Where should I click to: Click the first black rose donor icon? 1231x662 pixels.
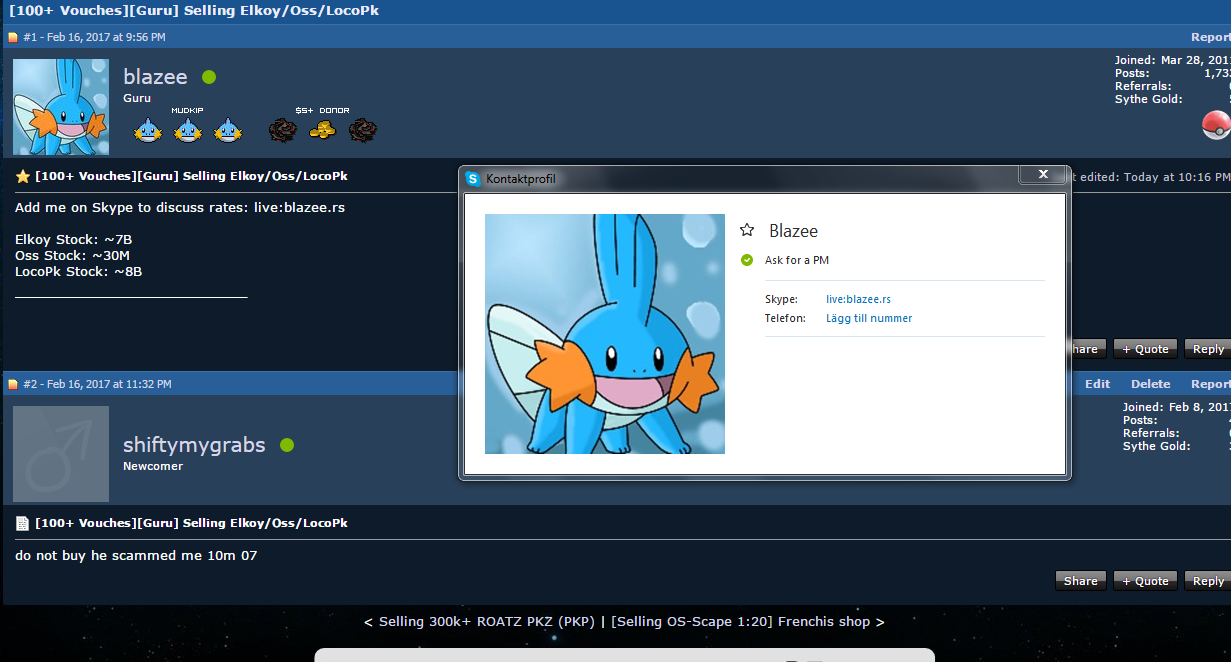tap(282, 129)
